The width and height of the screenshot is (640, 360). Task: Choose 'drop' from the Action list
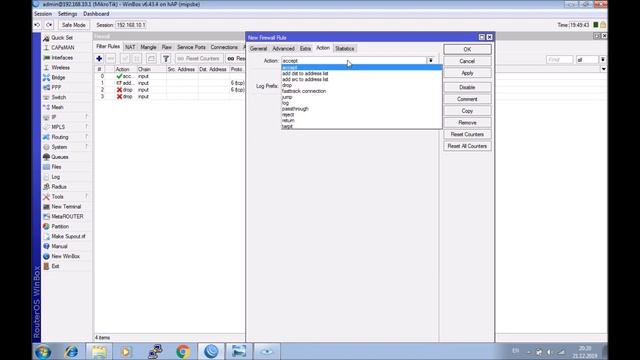287,85
